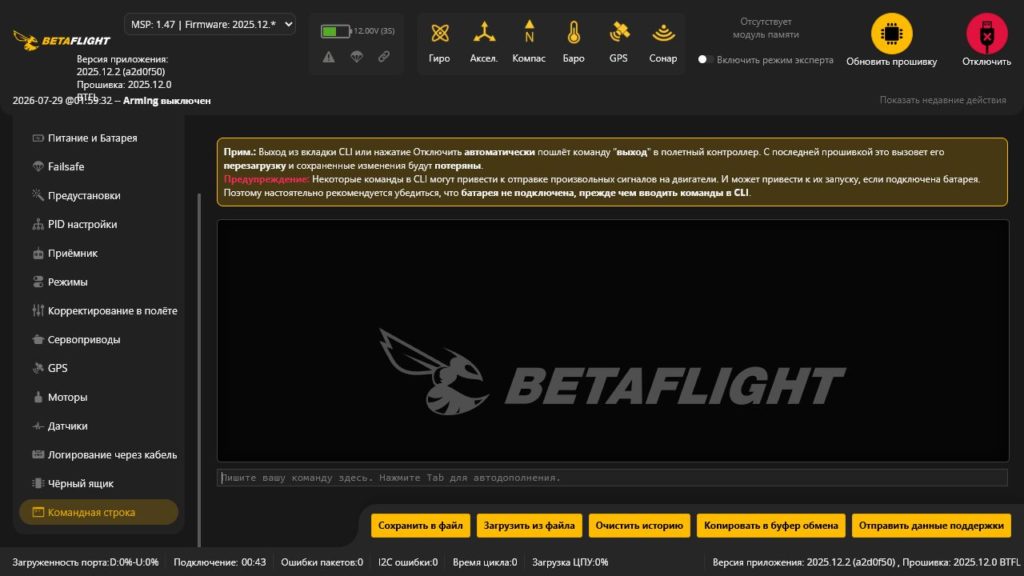Click the Баро thermometer sensor icon
Image resolution: width=1024 pixels, height=576 pixels.
(573, 33)
